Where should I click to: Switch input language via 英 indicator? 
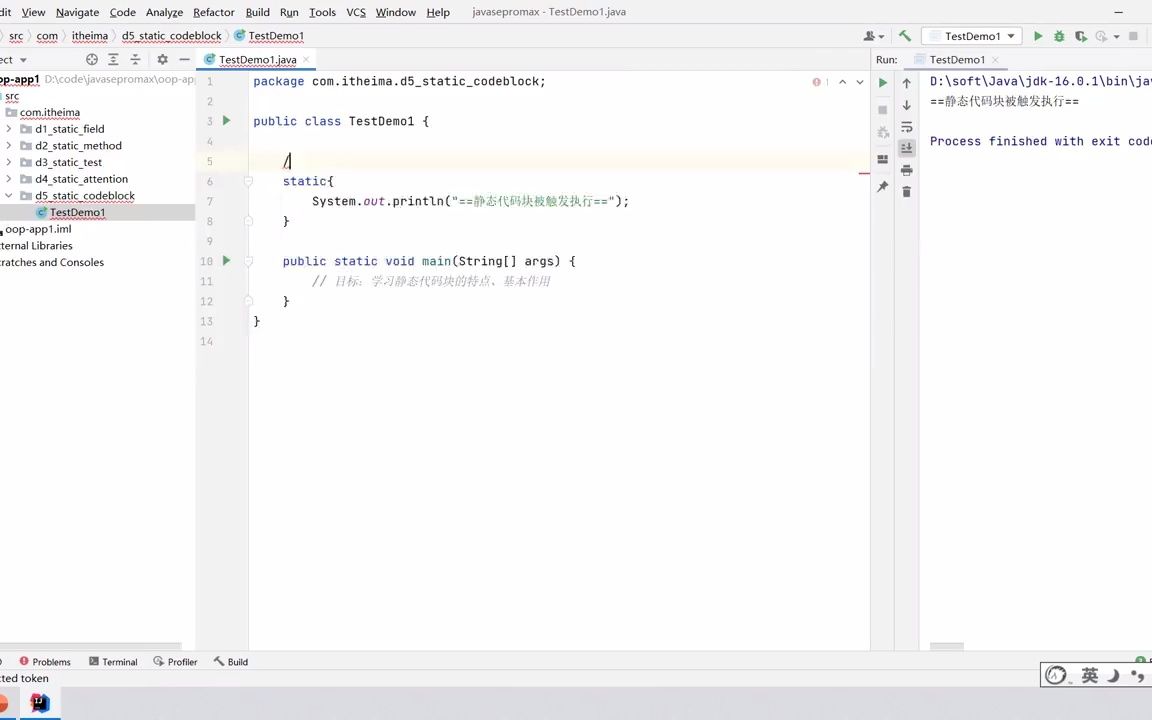(x=1090, y=675)
